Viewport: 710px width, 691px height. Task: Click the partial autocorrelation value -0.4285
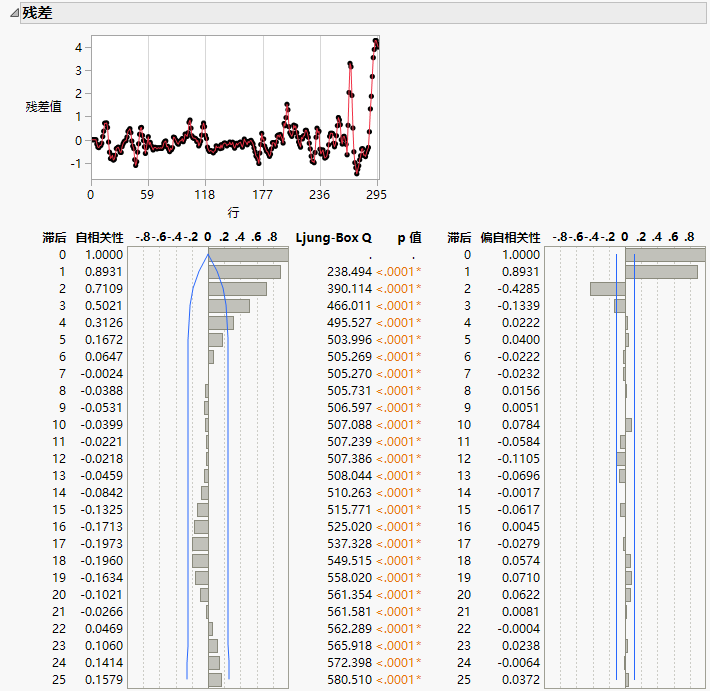(x=519, y=289)
